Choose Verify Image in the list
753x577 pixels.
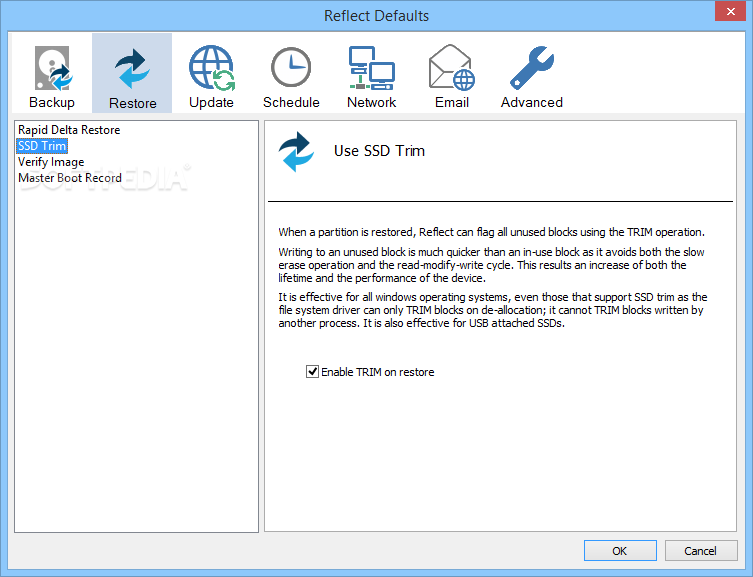(x=51, y=162)
